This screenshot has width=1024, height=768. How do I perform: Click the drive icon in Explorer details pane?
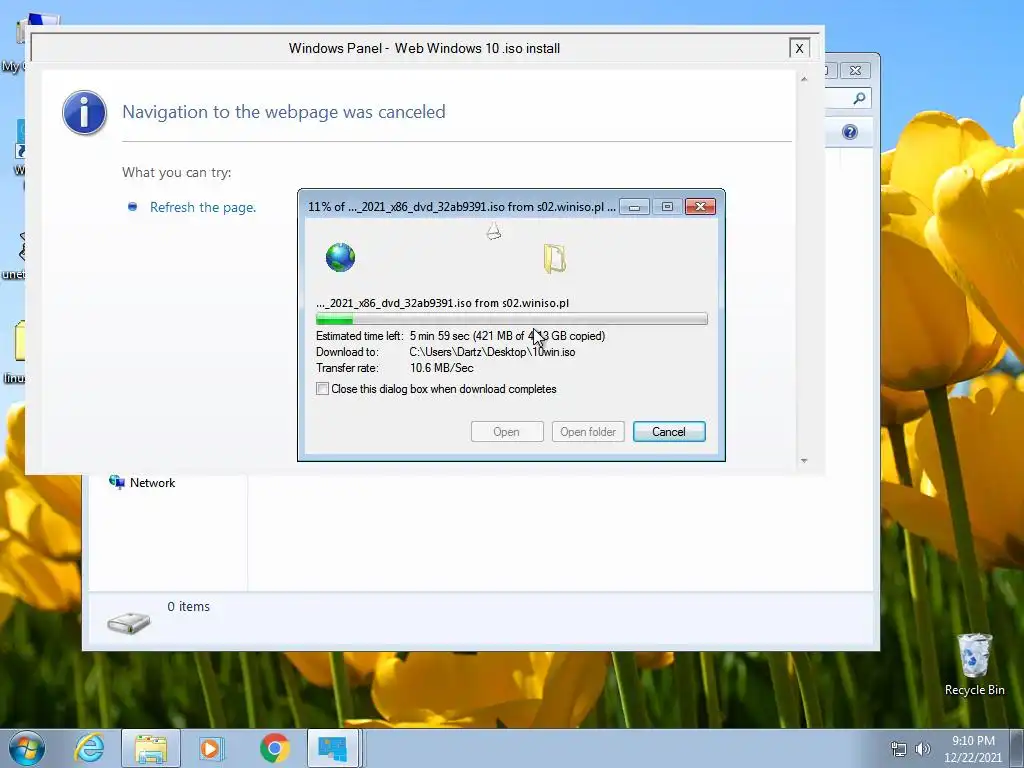pyautogui.click(x=129, y=623)
